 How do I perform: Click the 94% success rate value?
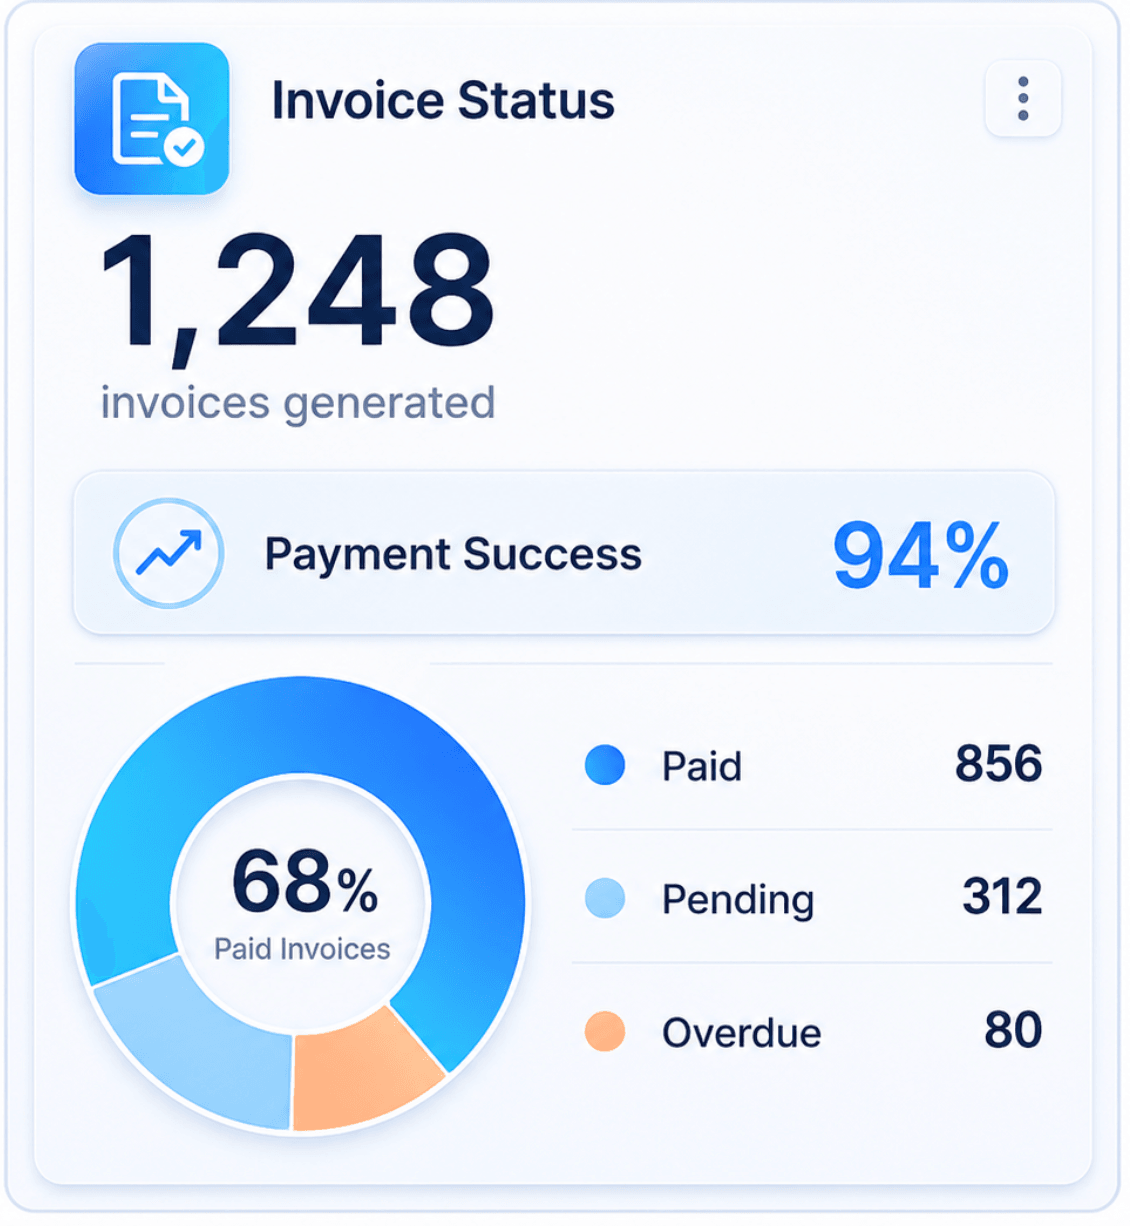tap(921, 555)
